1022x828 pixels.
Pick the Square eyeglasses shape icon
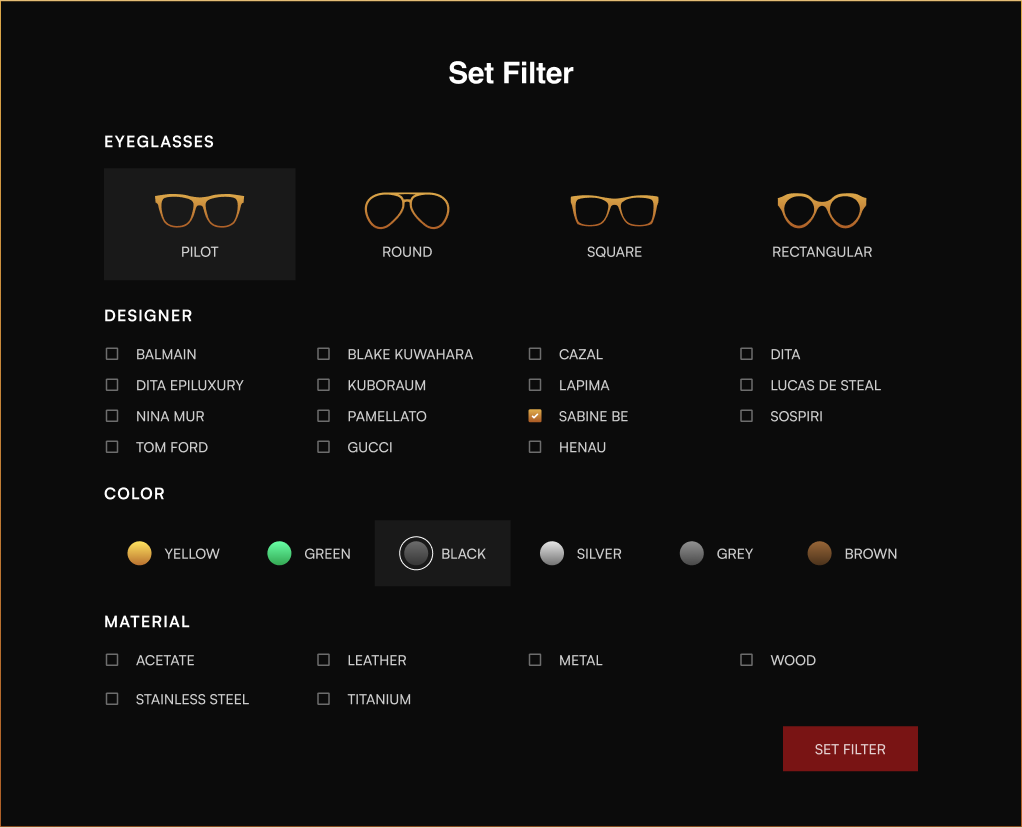[x=614, y=211]
